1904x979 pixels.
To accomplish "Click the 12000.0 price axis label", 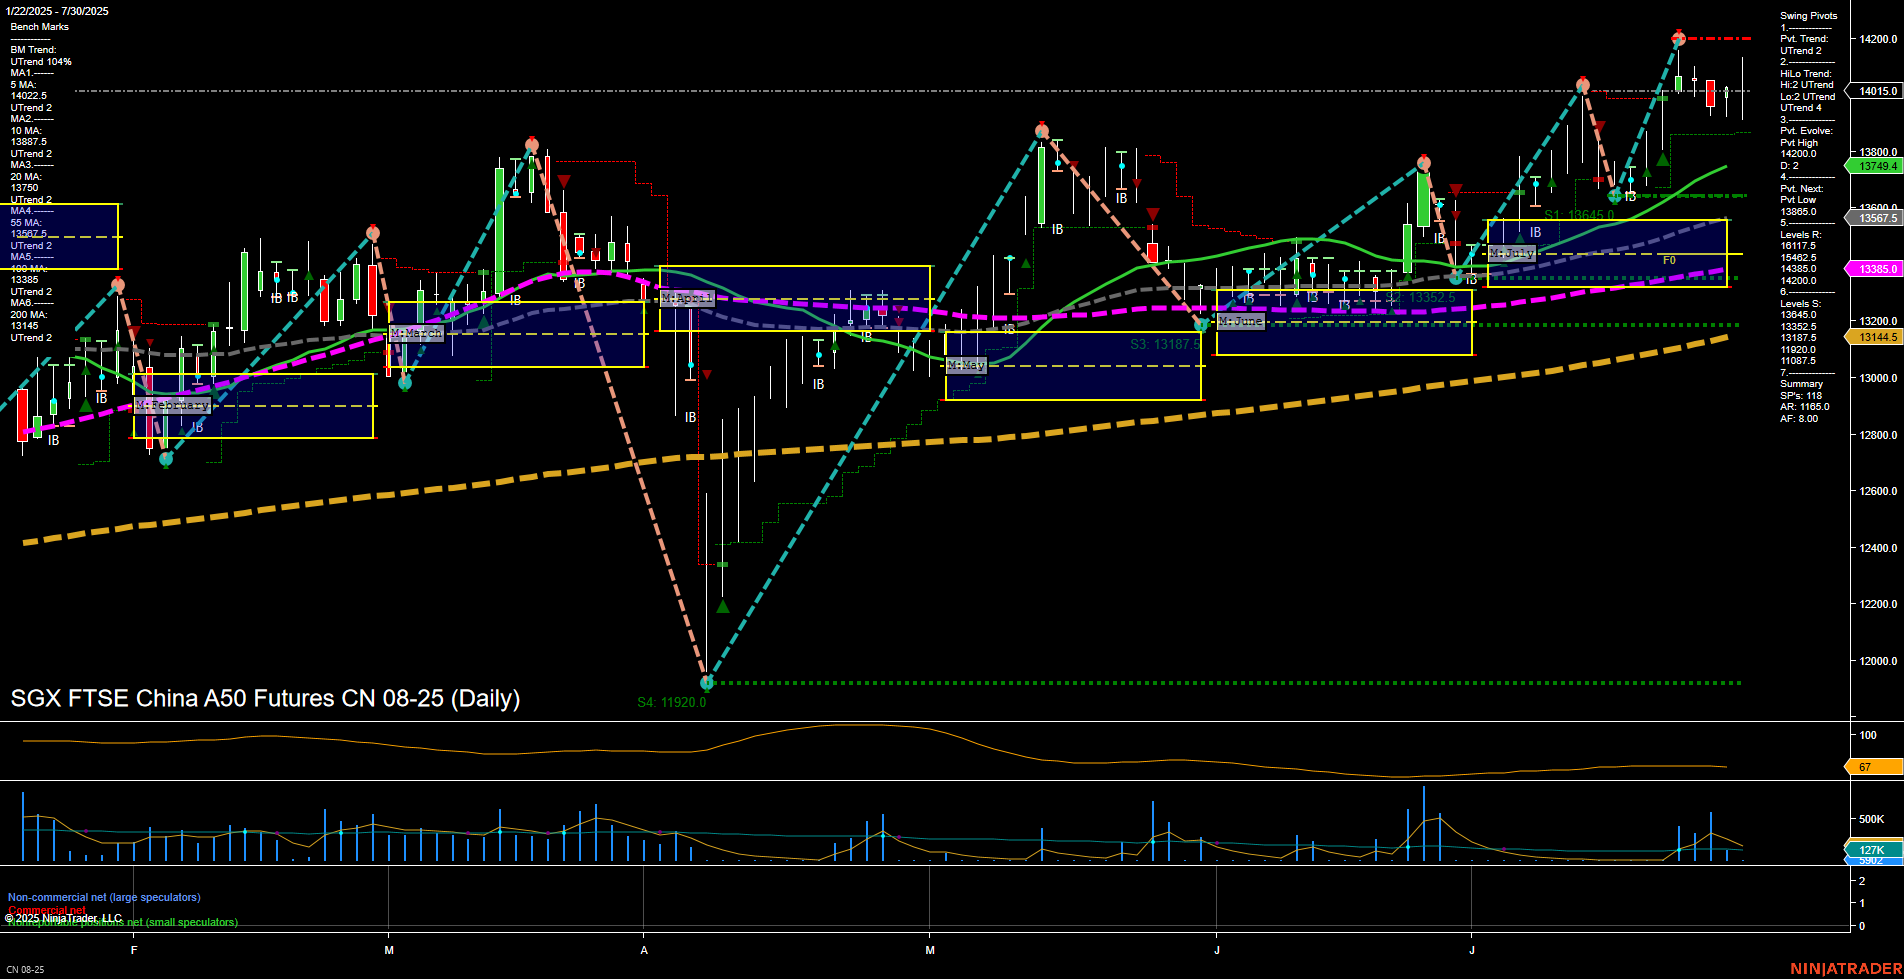I will point(1877,661).
